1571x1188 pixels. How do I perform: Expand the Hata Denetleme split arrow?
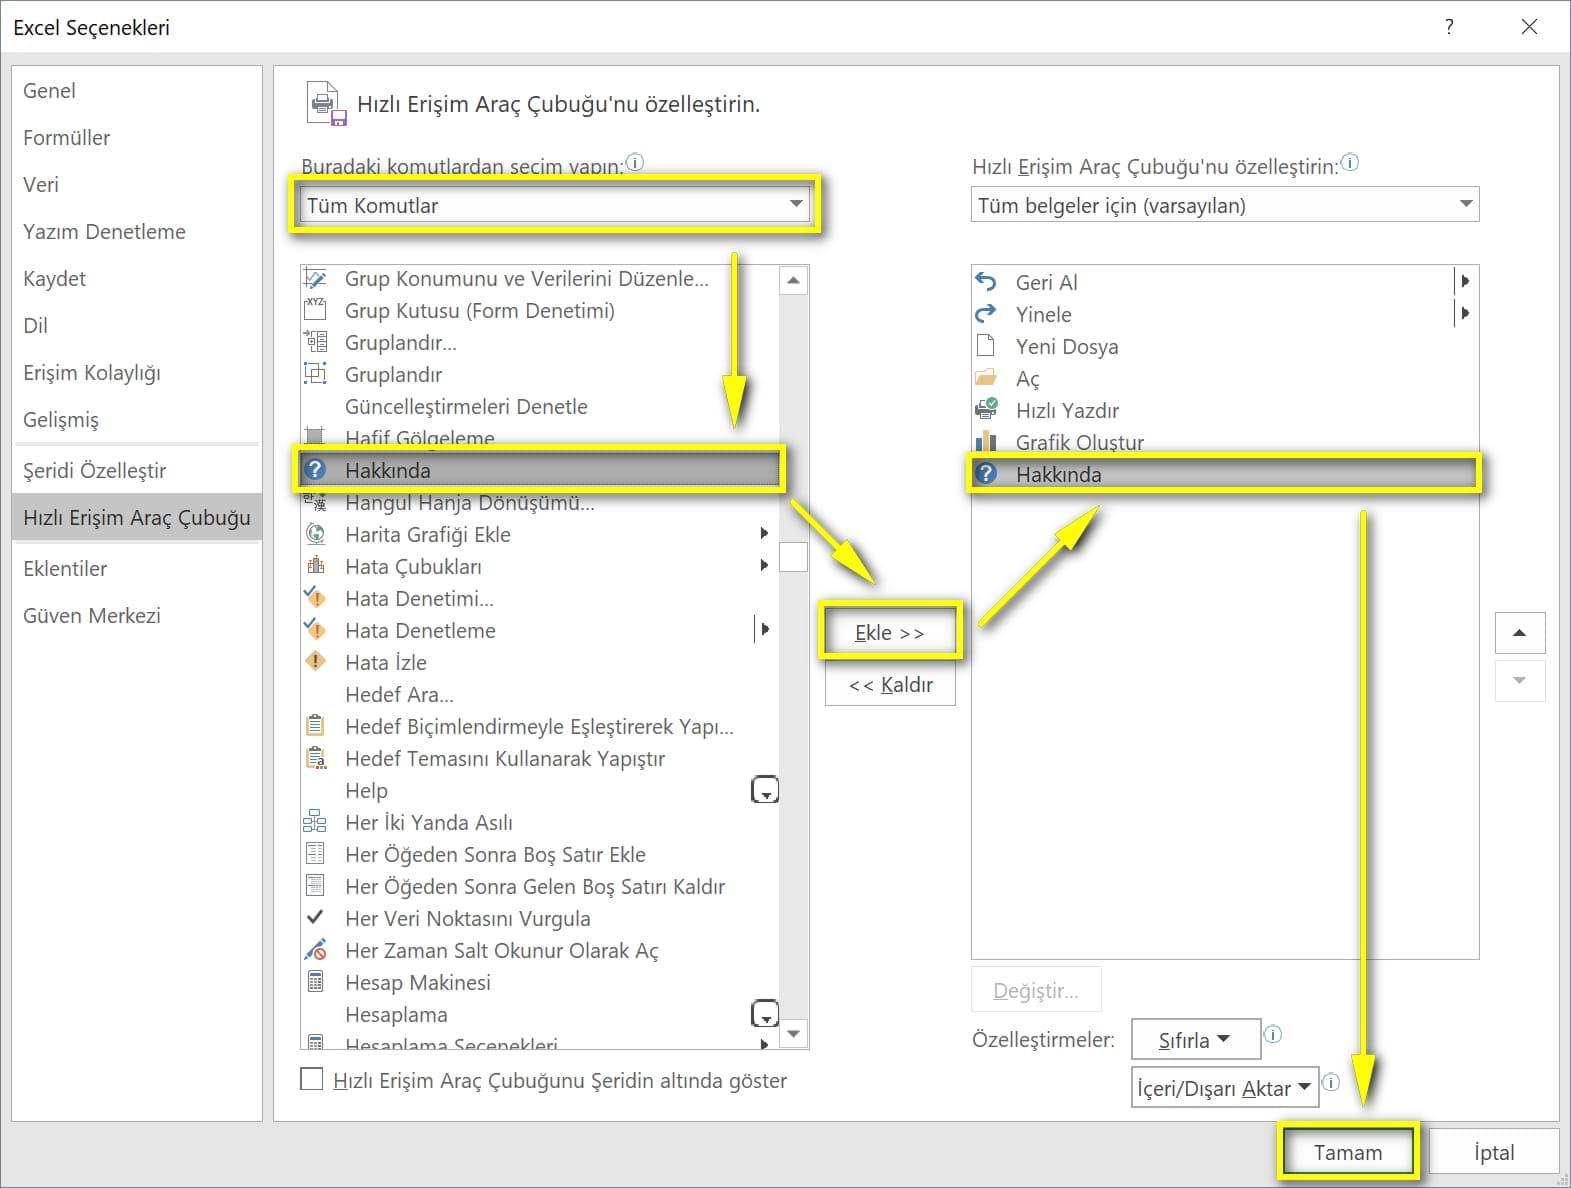click(x=764, y=629)
